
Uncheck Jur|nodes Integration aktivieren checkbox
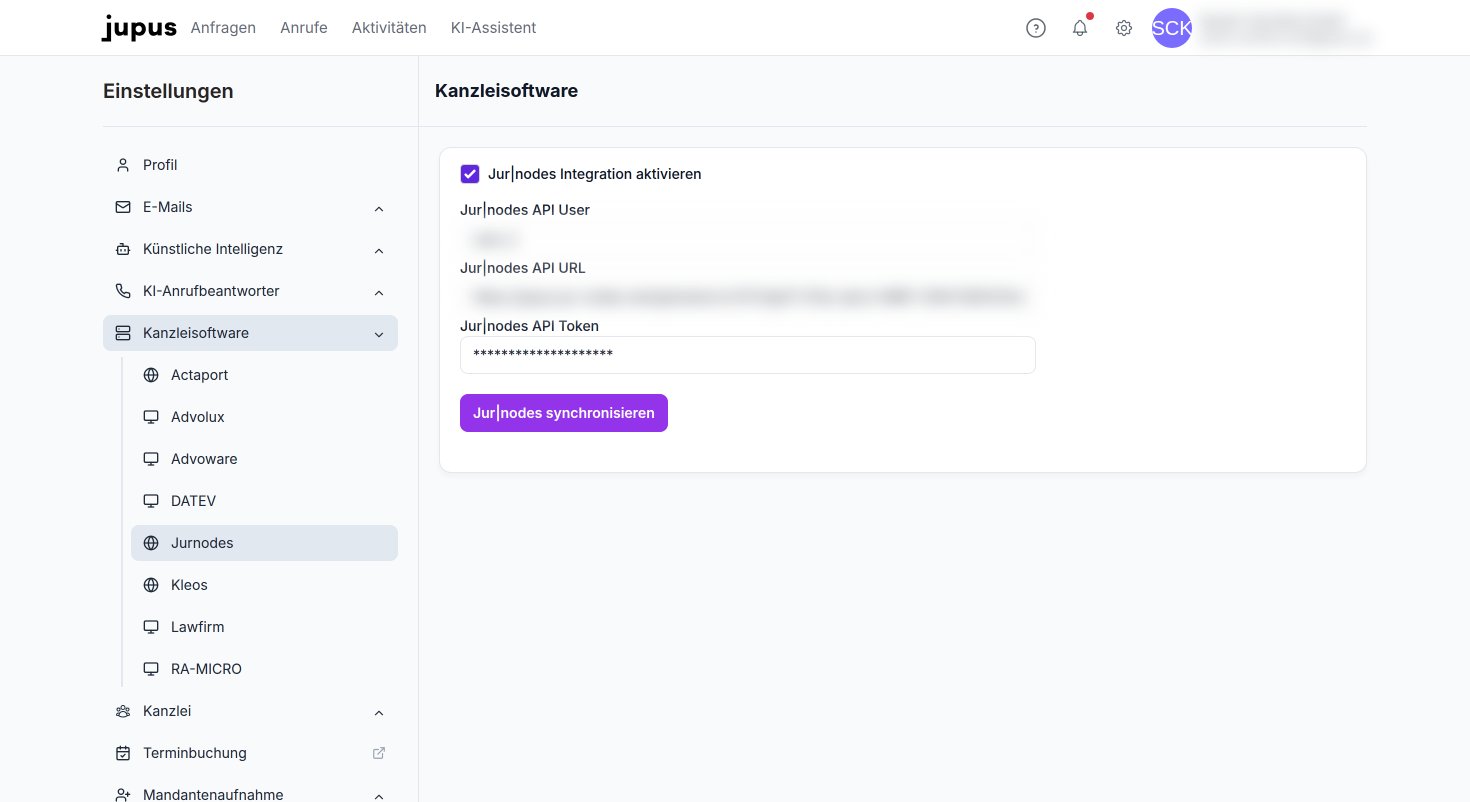[470, 174]
